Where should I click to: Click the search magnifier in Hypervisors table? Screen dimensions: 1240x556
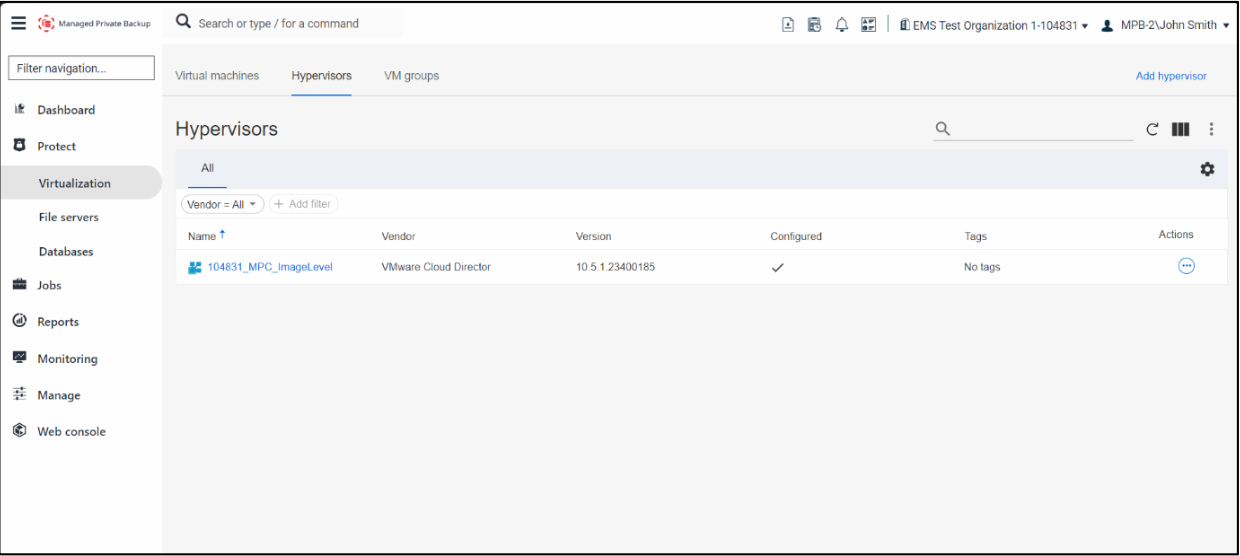(x=942, y=129)
